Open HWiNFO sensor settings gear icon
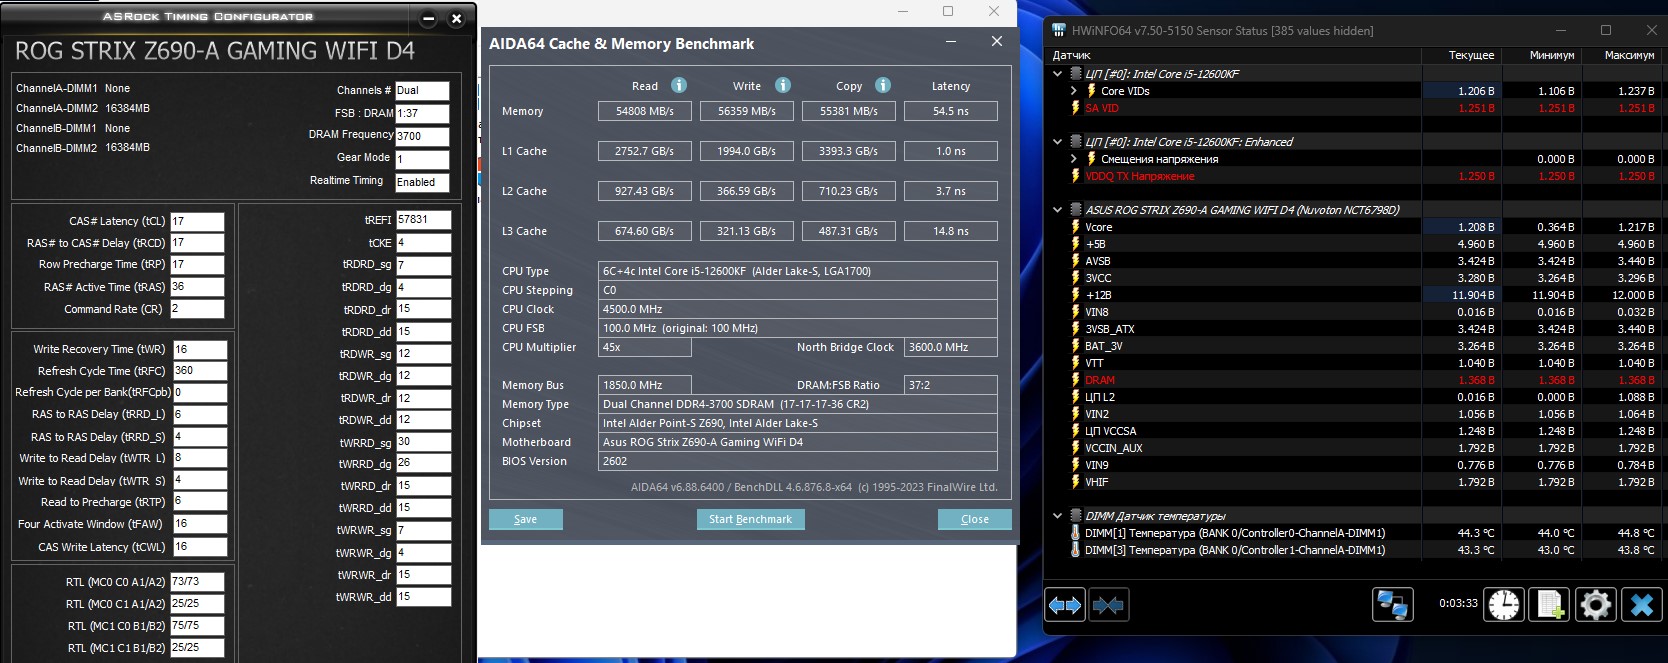The height and width of the screenshot is (663, 1668). [1595, 604]
